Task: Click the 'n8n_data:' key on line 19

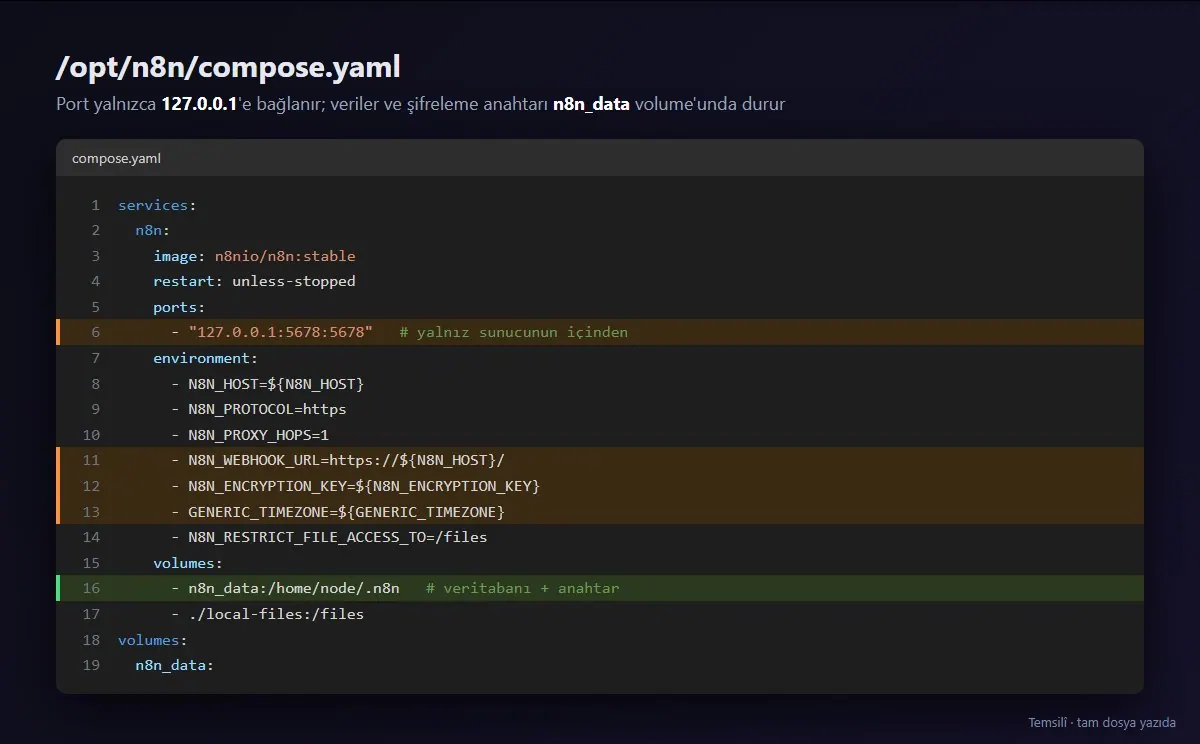Action: 175,665
